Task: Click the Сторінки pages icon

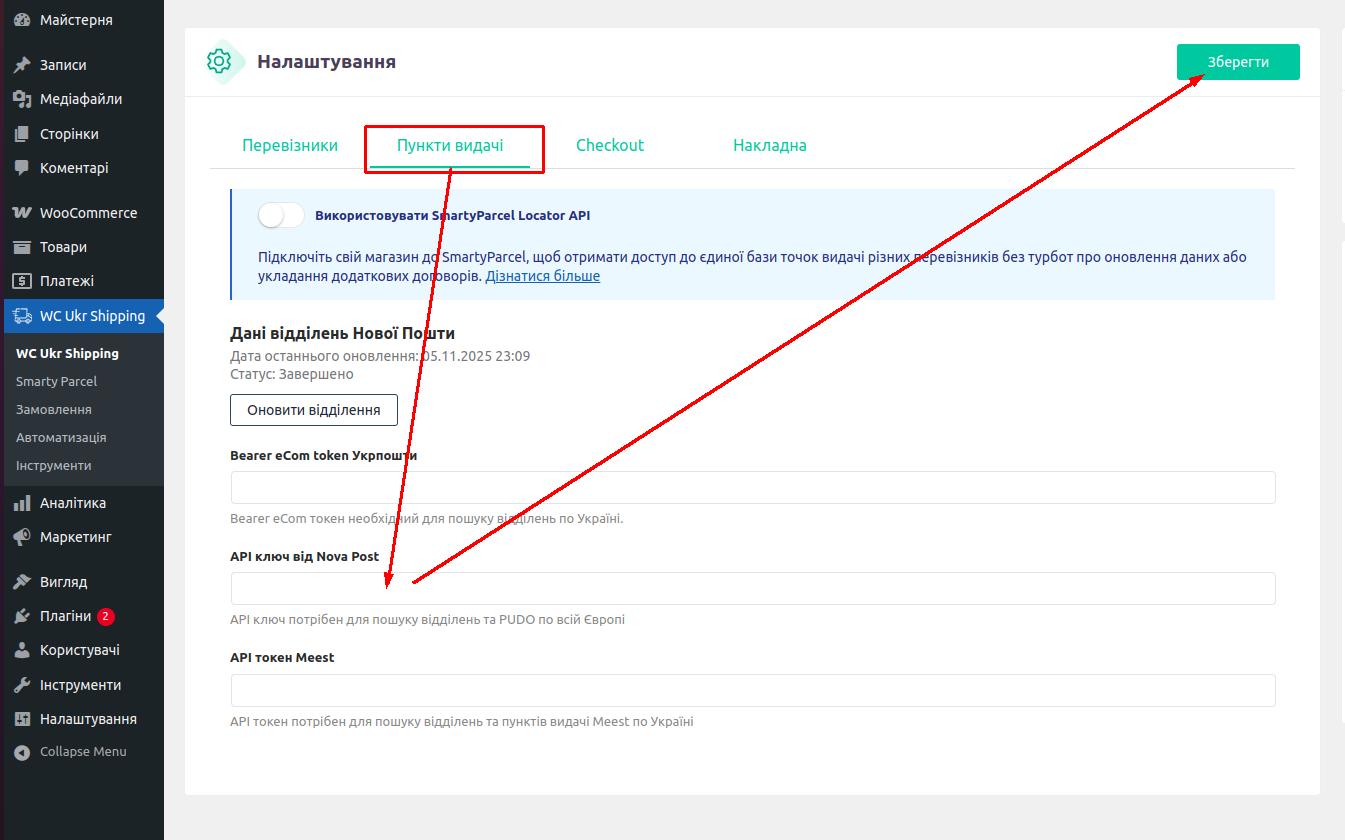Action: point(22,134)
